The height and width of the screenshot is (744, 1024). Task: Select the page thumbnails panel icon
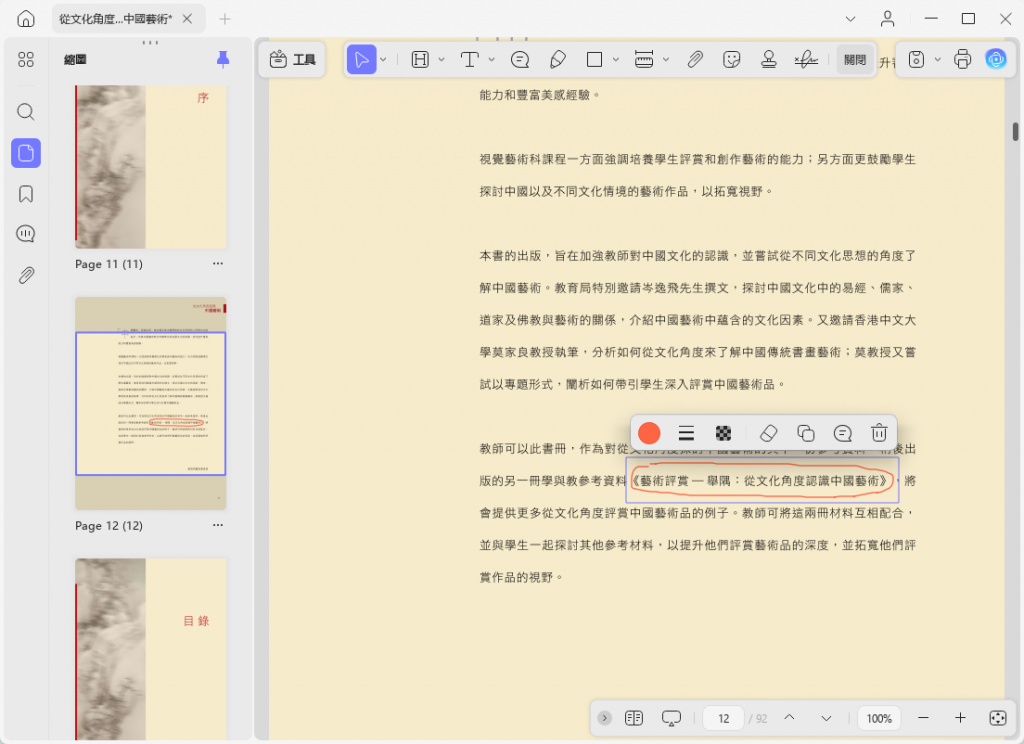click(x=26, y=153)
